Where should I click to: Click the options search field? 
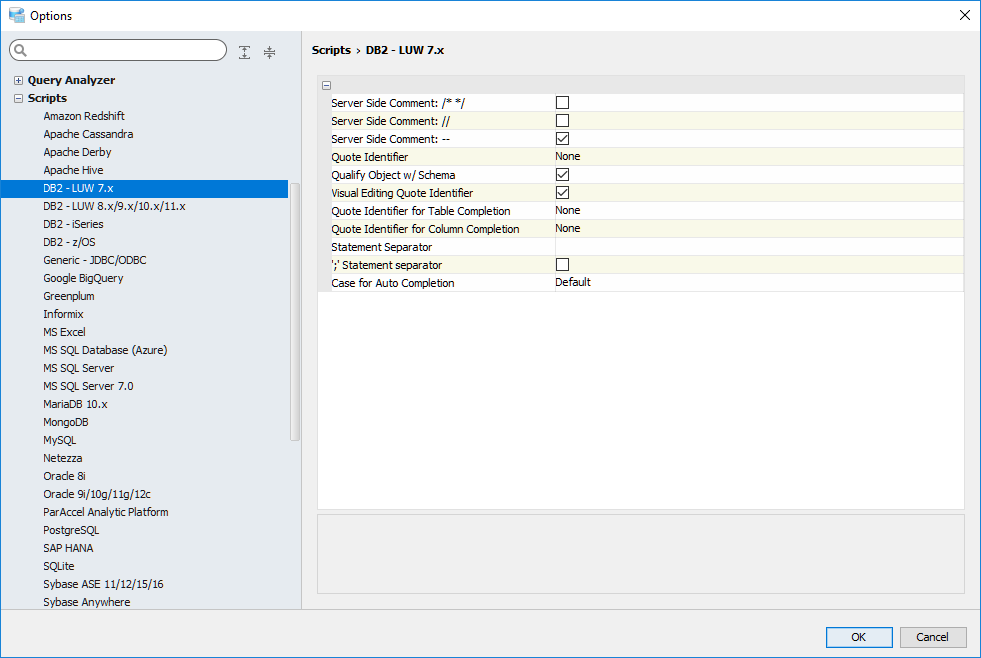pos(125,50)
